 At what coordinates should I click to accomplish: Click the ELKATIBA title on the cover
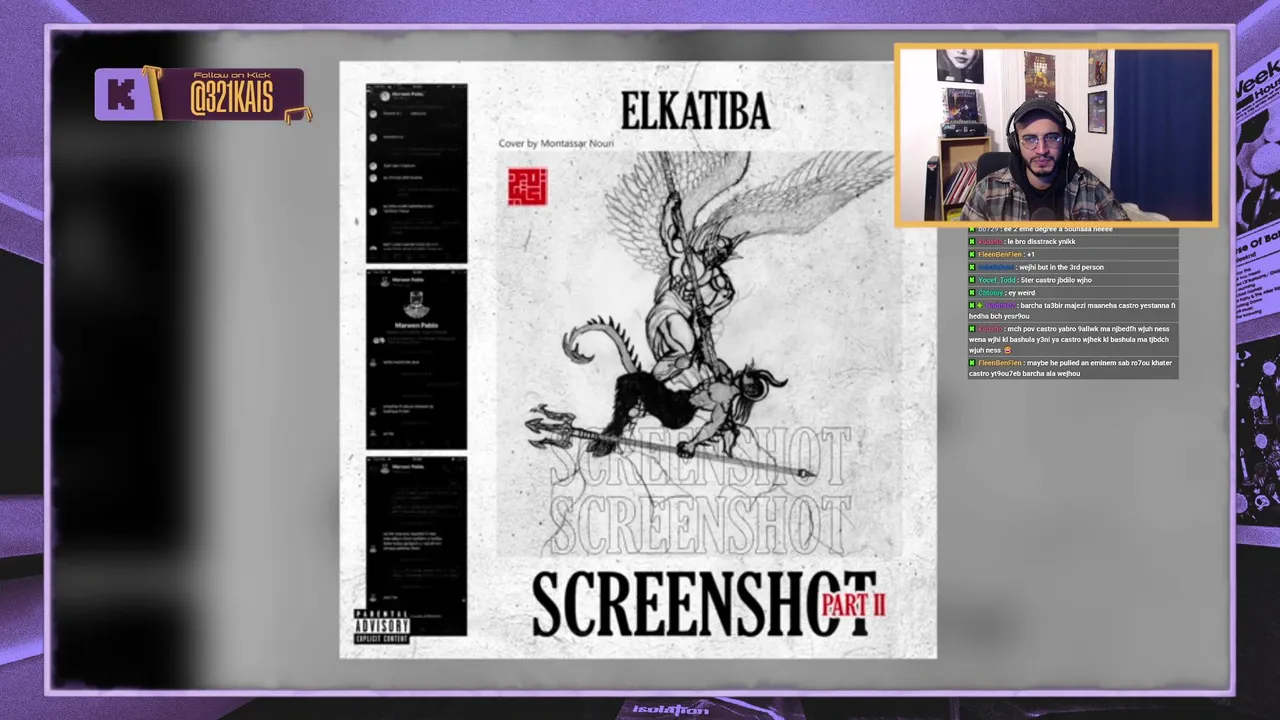tap(695, 111)
